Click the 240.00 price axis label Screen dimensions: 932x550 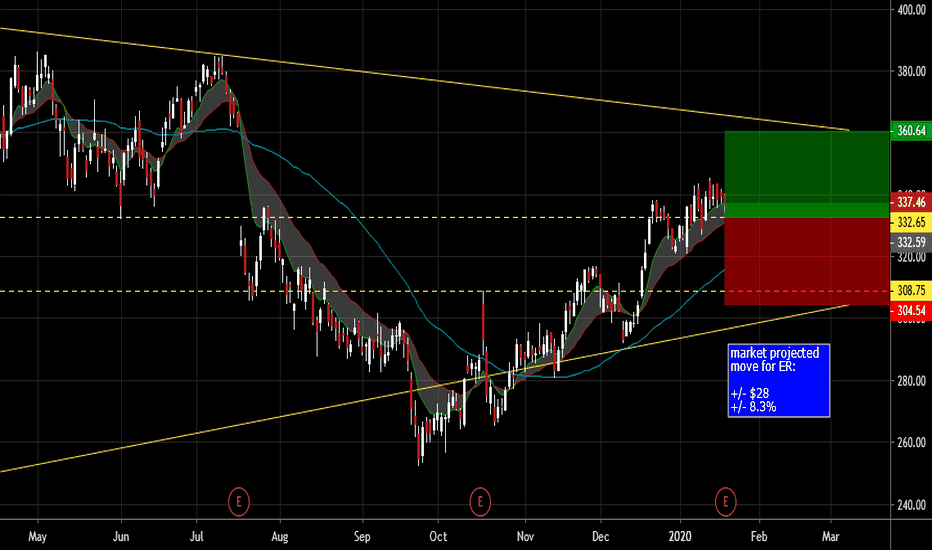pyautogui.click(x=911, y=505)
